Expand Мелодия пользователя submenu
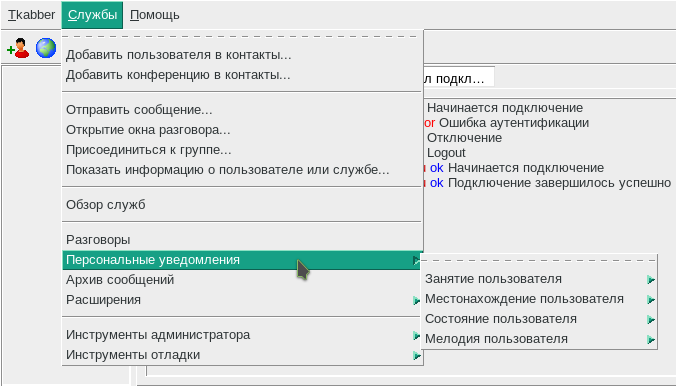This screenshot has height=386, width=676. pyautogui.click(x=539, y=339)
